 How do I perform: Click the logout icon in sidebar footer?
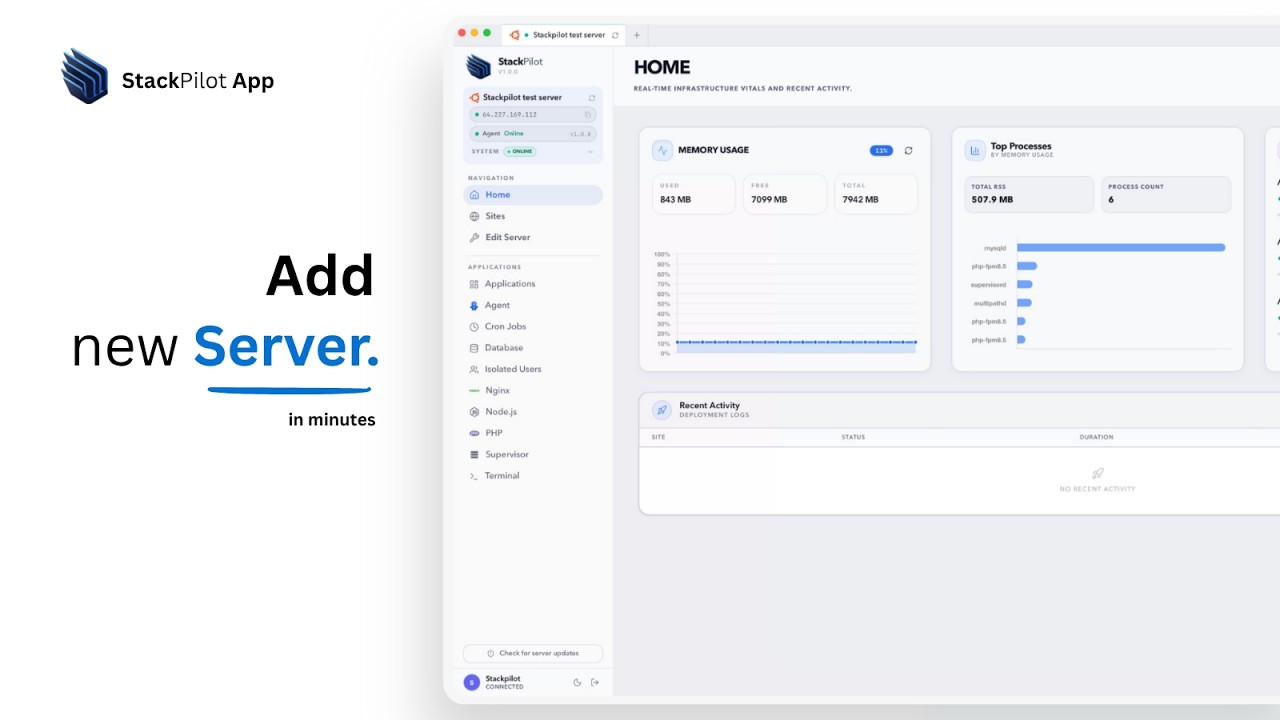[595, 682]
